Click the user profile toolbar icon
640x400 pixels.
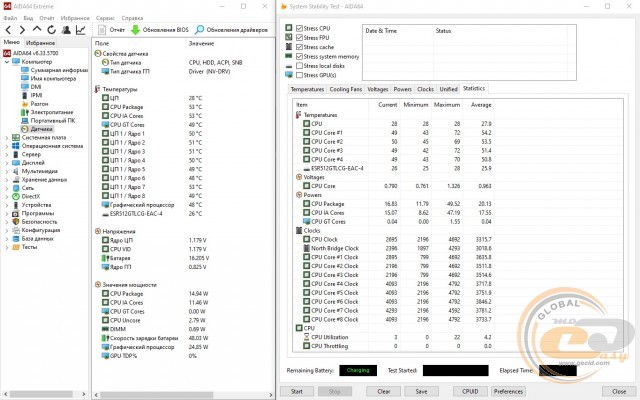coord(66,30)
